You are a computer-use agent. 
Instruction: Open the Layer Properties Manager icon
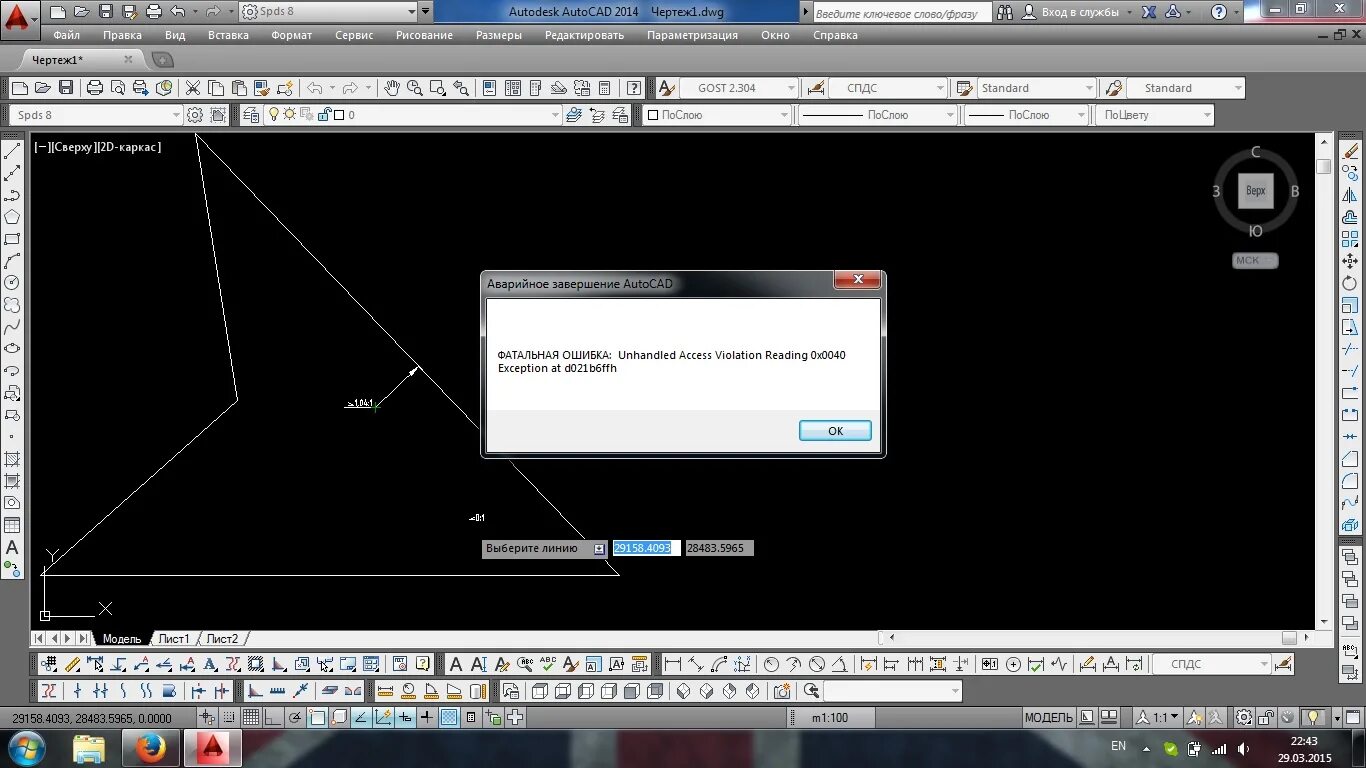(x=250, y=115)
